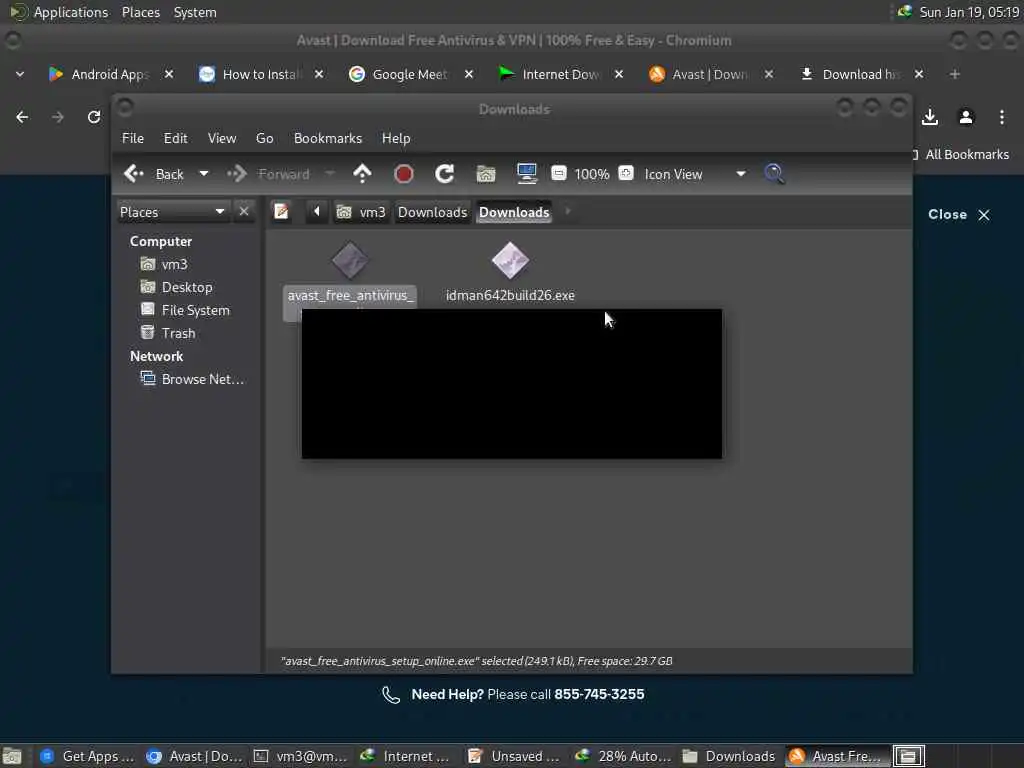Zoom in with the plus icon
The height and width of the screenshot is (768, 1024).
click(x=626, y=174)
